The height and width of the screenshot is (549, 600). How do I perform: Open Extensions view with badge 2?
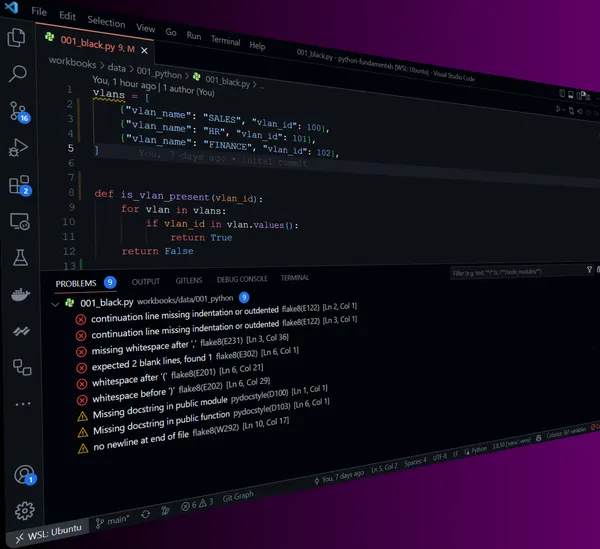[20, 185]
